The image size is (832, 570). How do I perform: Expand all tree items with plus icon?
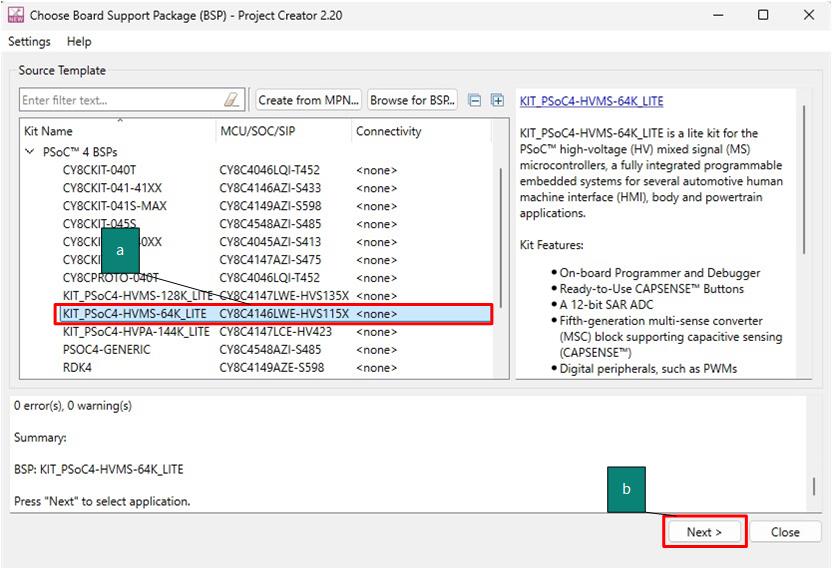click(x=497, y=100)
